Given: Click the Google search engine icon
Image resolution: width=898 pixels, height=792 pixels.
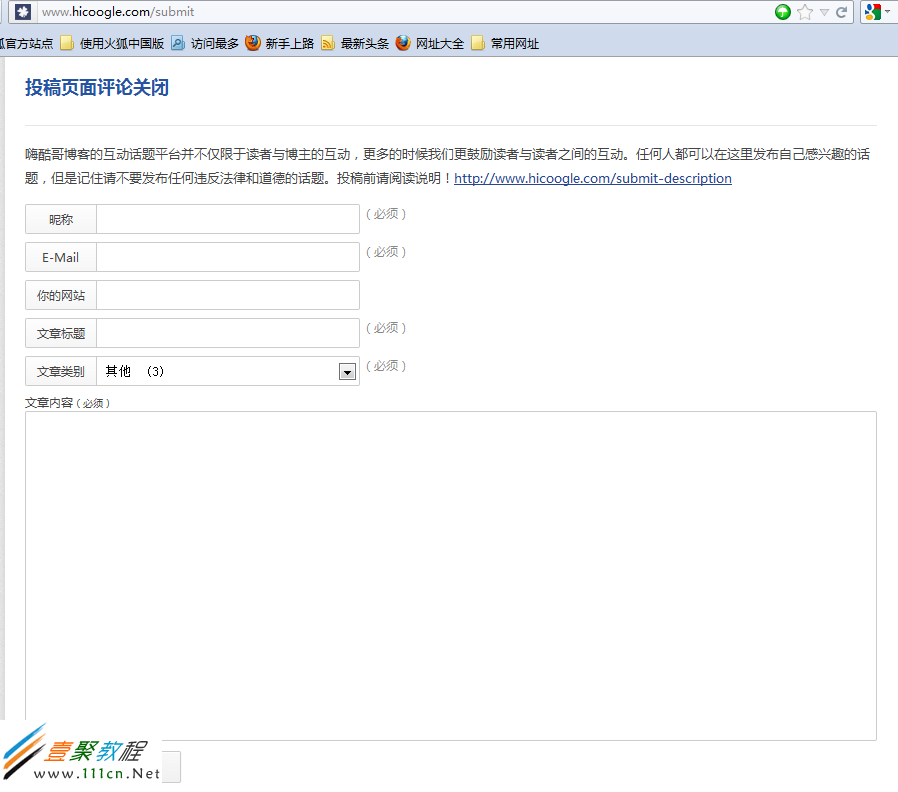Looking at the screenshot, I should click(x=872, y=12).
